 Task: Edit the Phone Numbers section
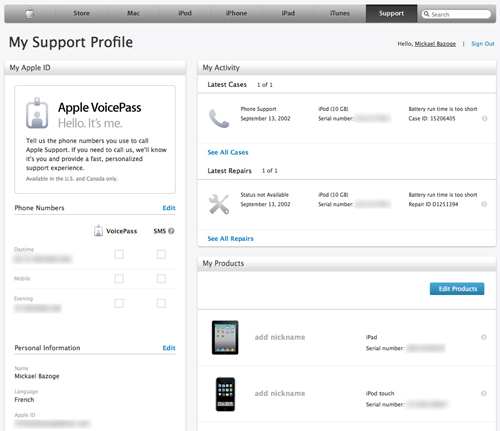169,208
